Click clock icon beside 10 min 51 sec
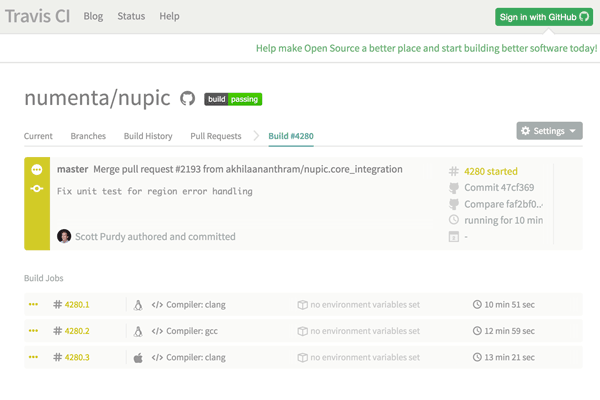This screenshot has width=600, height=400. pos(477,304)
